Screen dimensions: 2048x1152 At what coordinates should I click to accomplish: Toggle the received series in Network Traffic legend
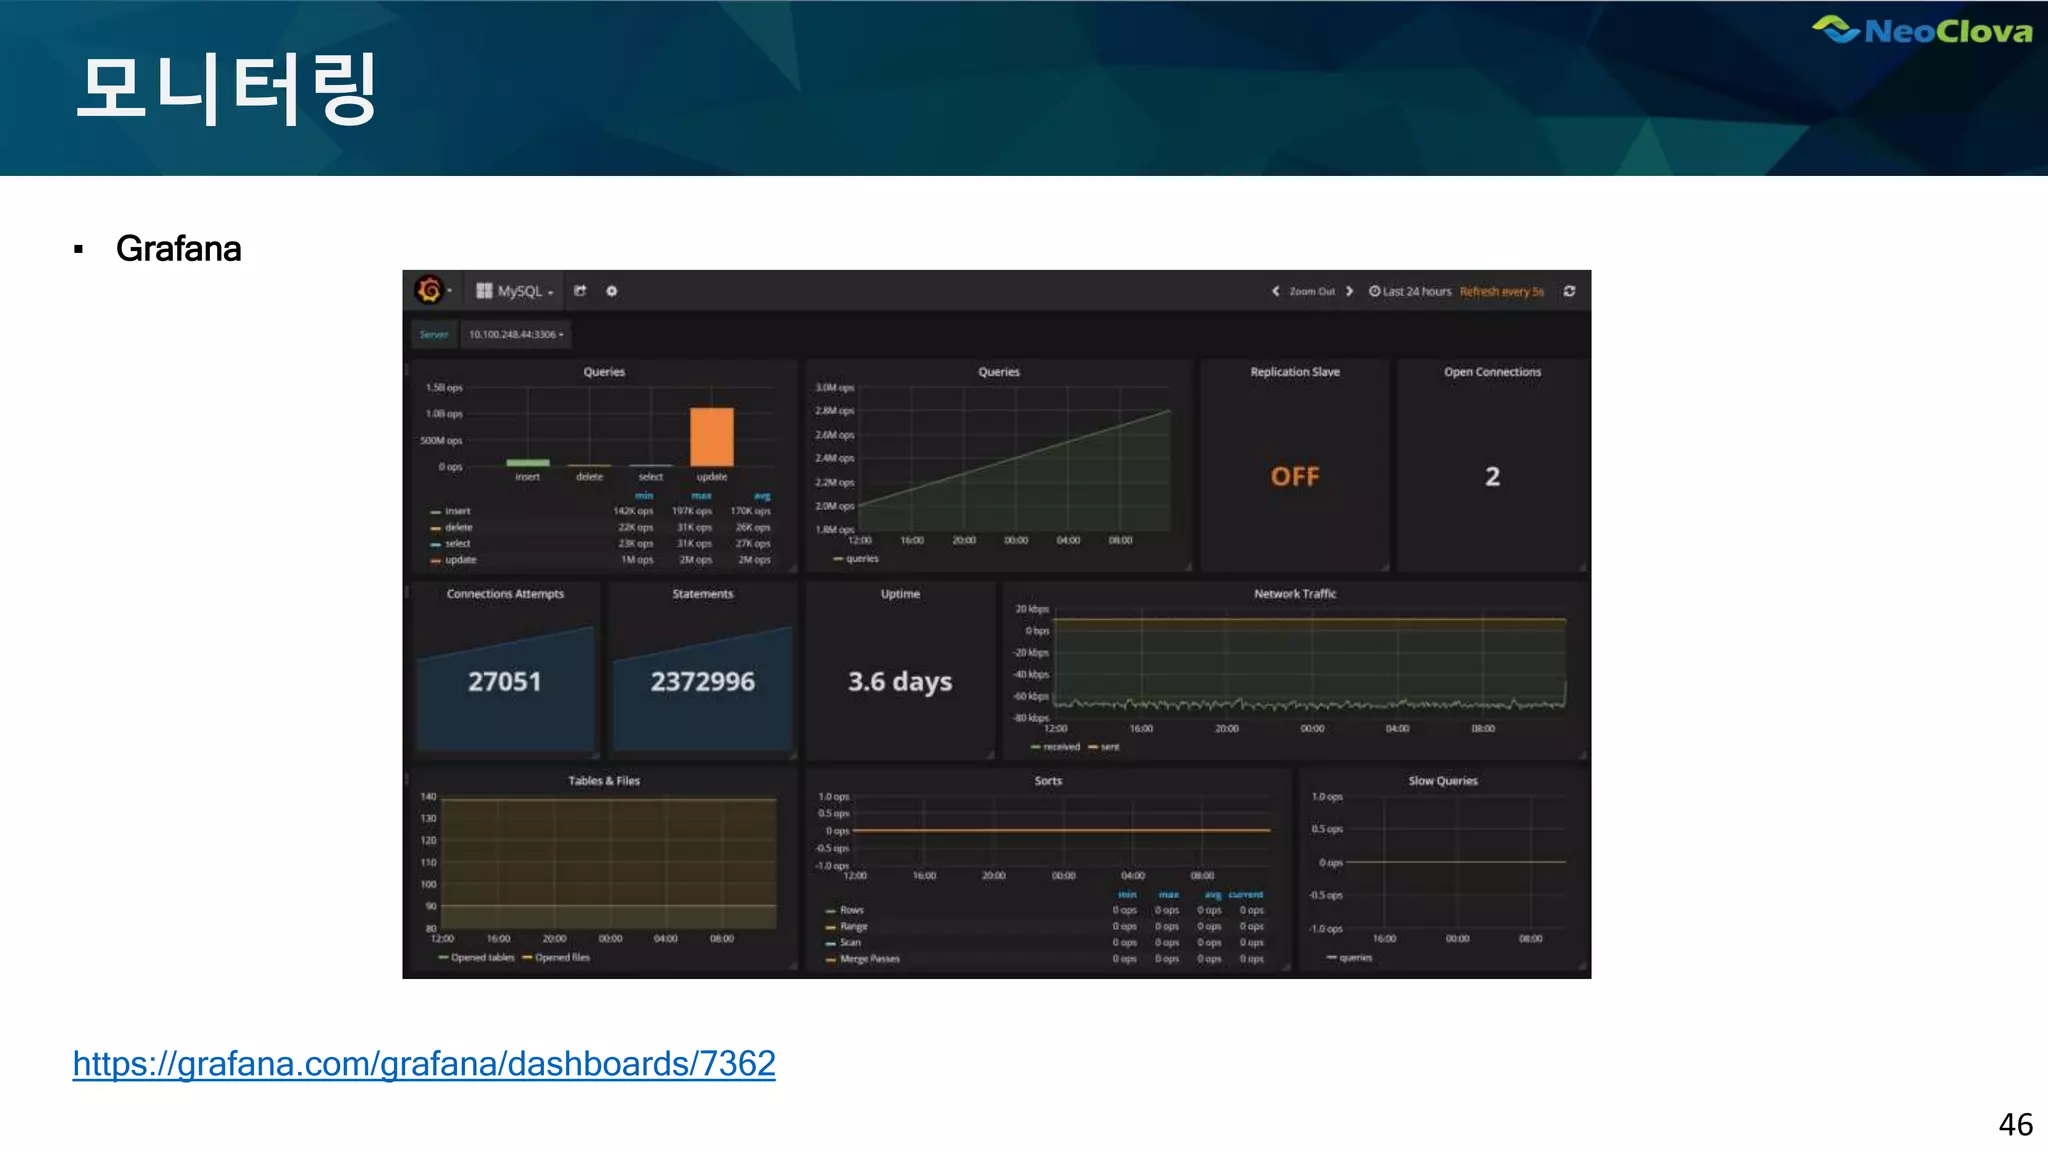(1060, 747)
